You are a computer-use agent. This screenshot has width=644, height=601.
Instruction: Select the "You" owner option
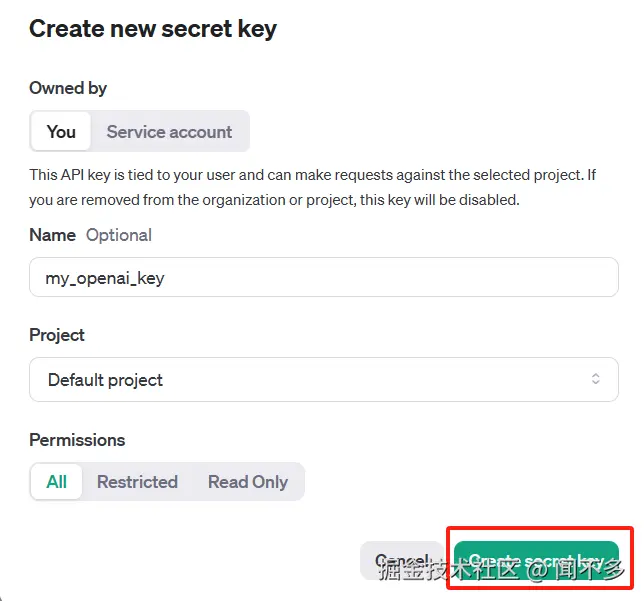tap(61, 132)
